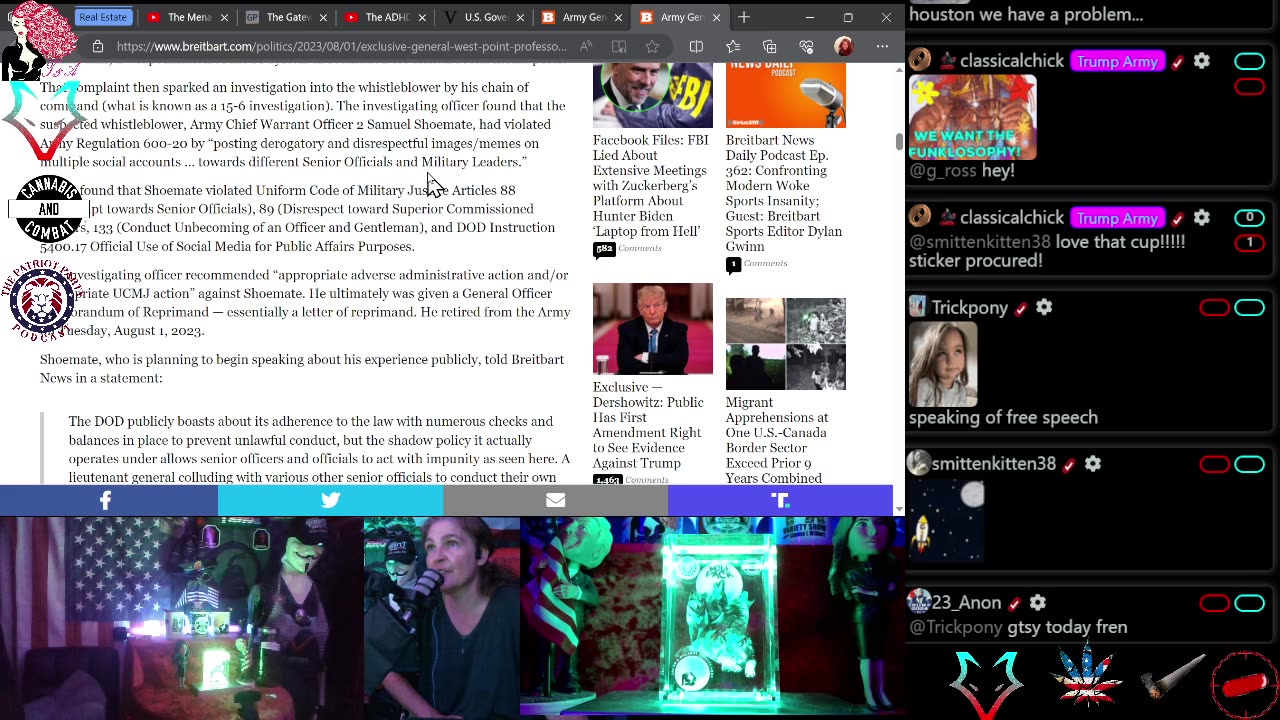Enter Immersive Reader mode

point(619,46)
